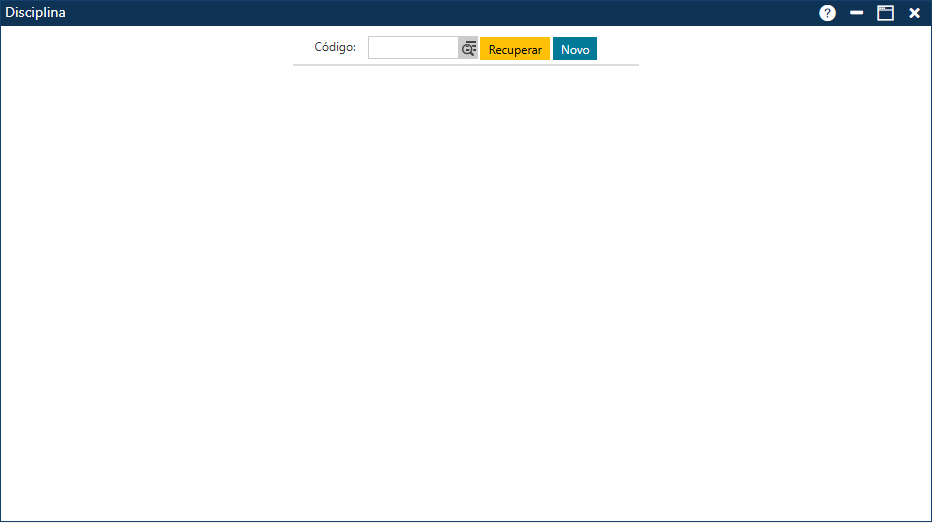This screenshot has height=523, width=932.
Task: Create a new discipline with Novo
Action: 575,49
